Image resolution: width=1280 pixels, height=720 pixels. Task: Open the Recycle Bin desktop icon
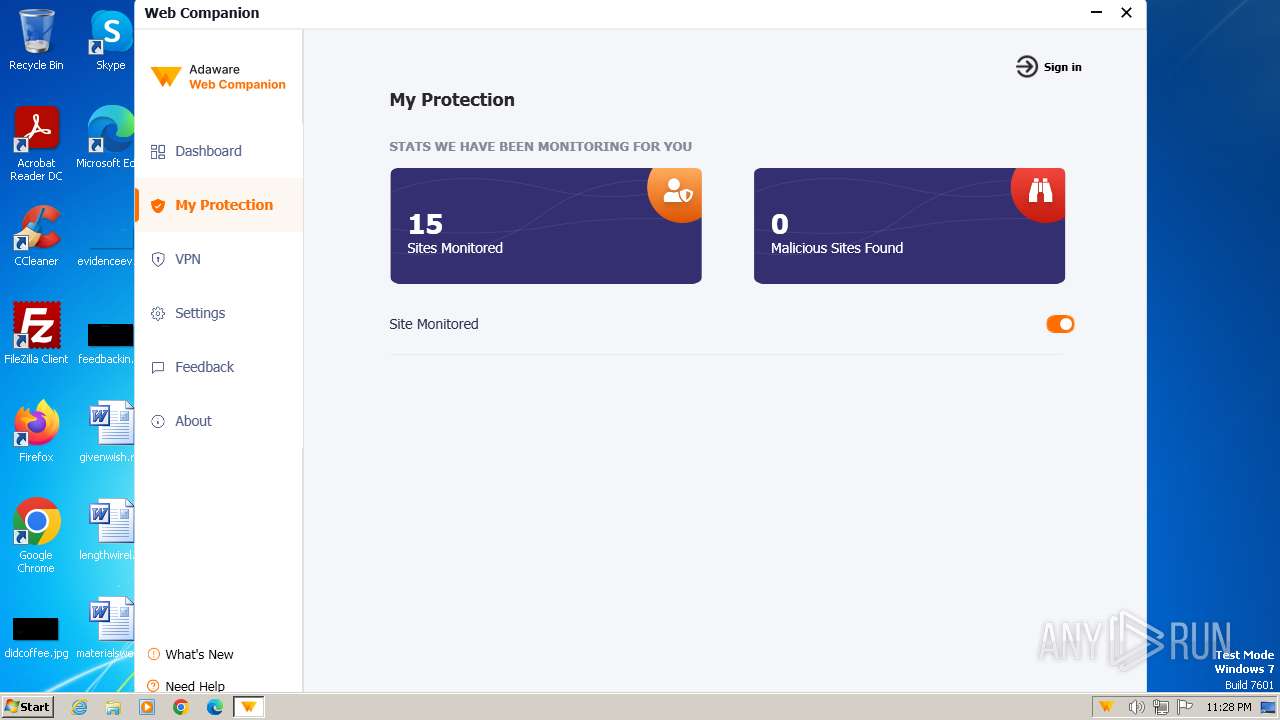tap(36, 40)
